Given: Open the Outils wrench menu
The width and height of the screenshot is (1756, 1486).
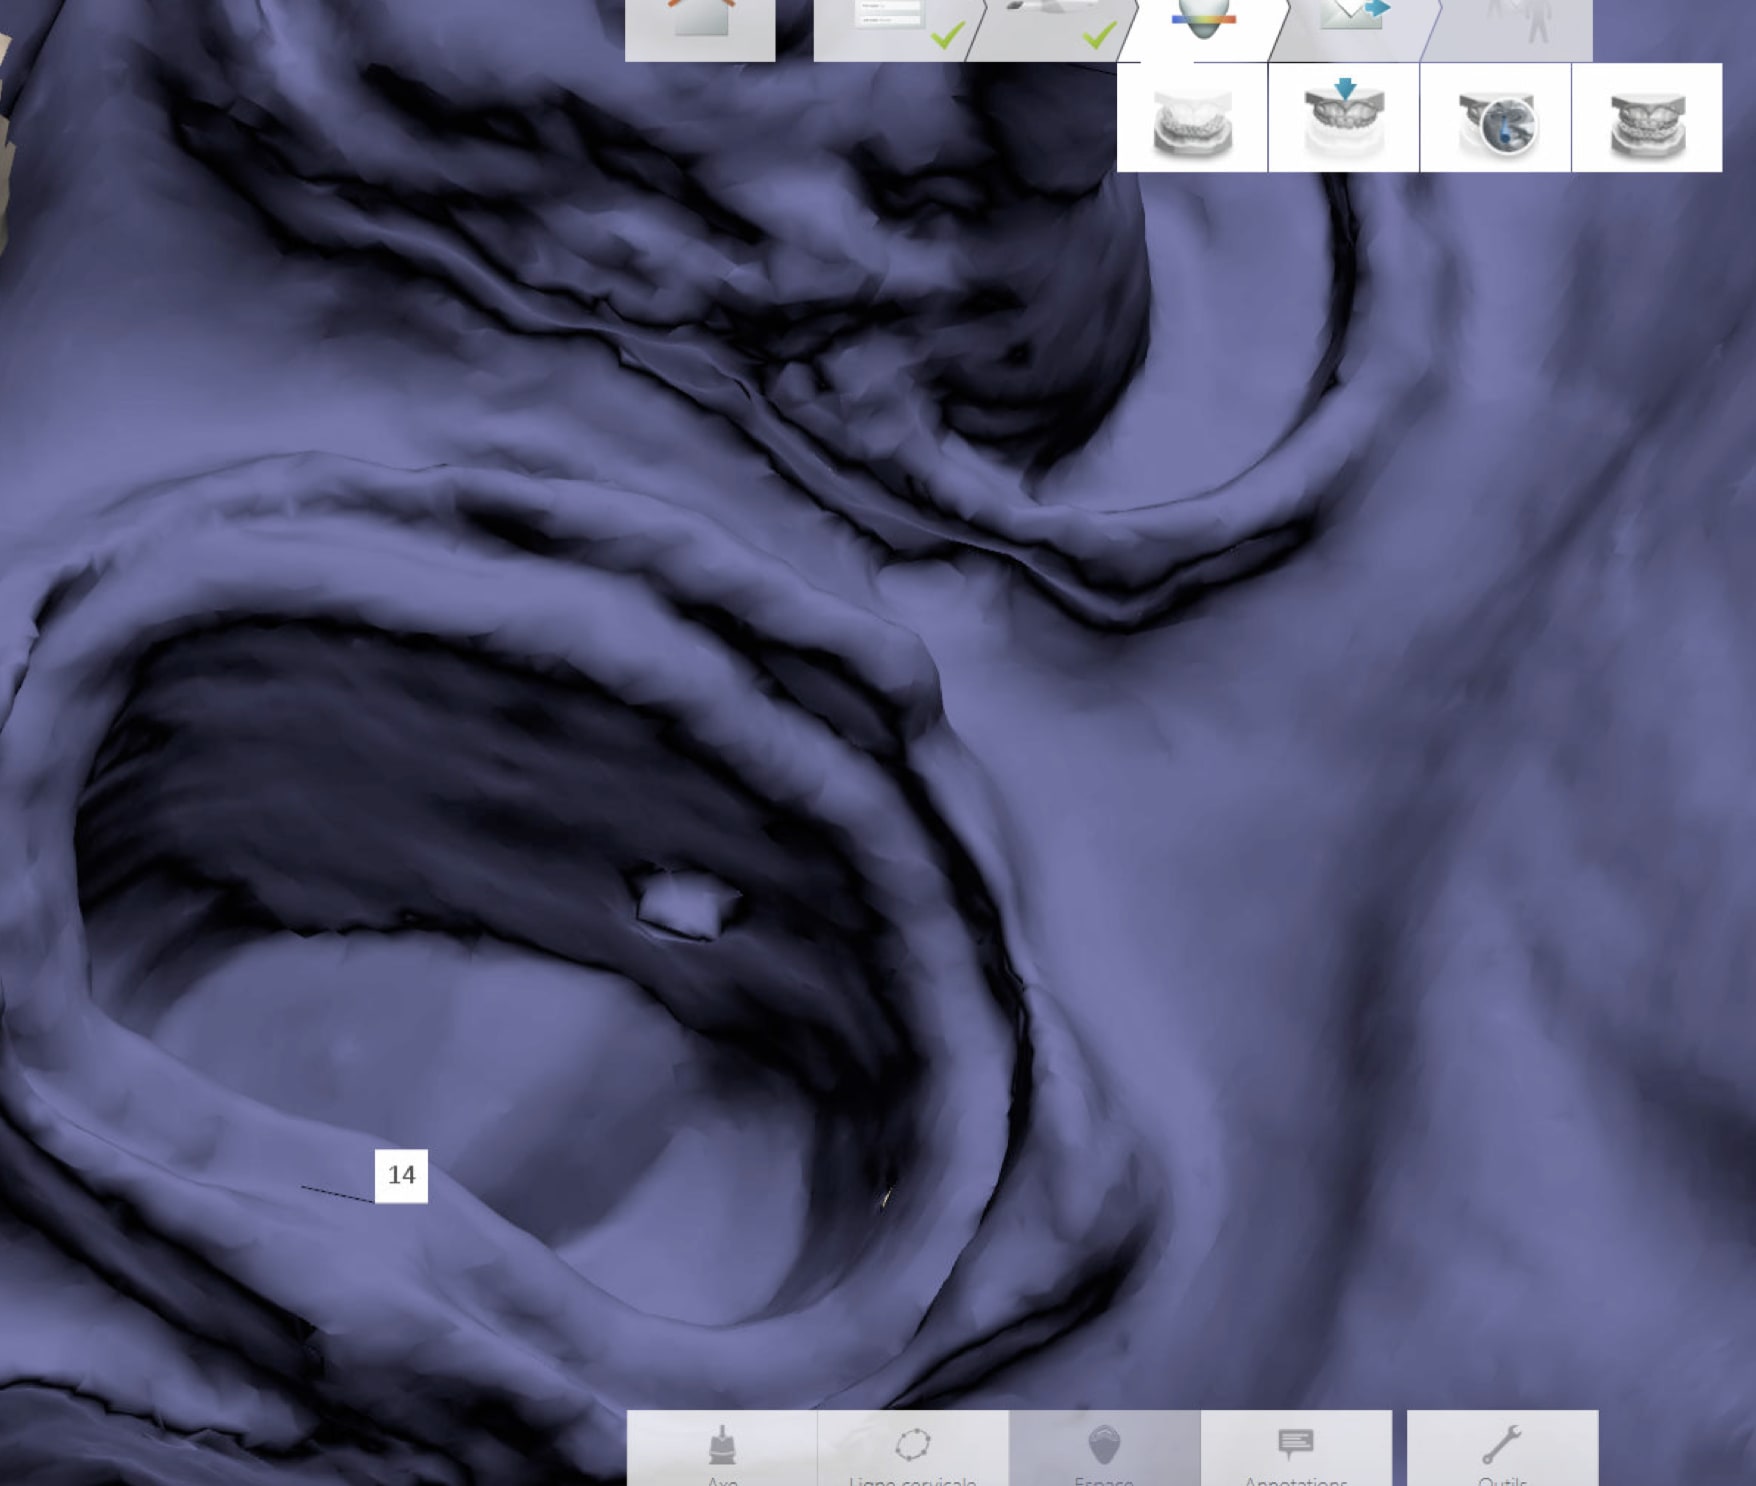Looking at the screenshot, I should coord(1502,1450).
